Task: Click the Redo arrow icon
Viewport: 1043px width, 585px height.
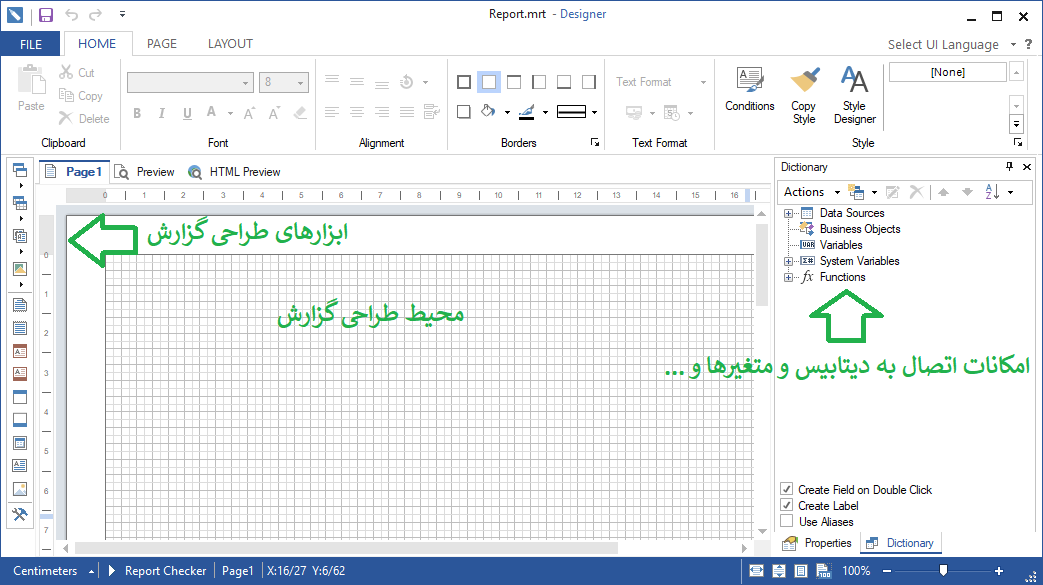Action: (x=96, y=15)
